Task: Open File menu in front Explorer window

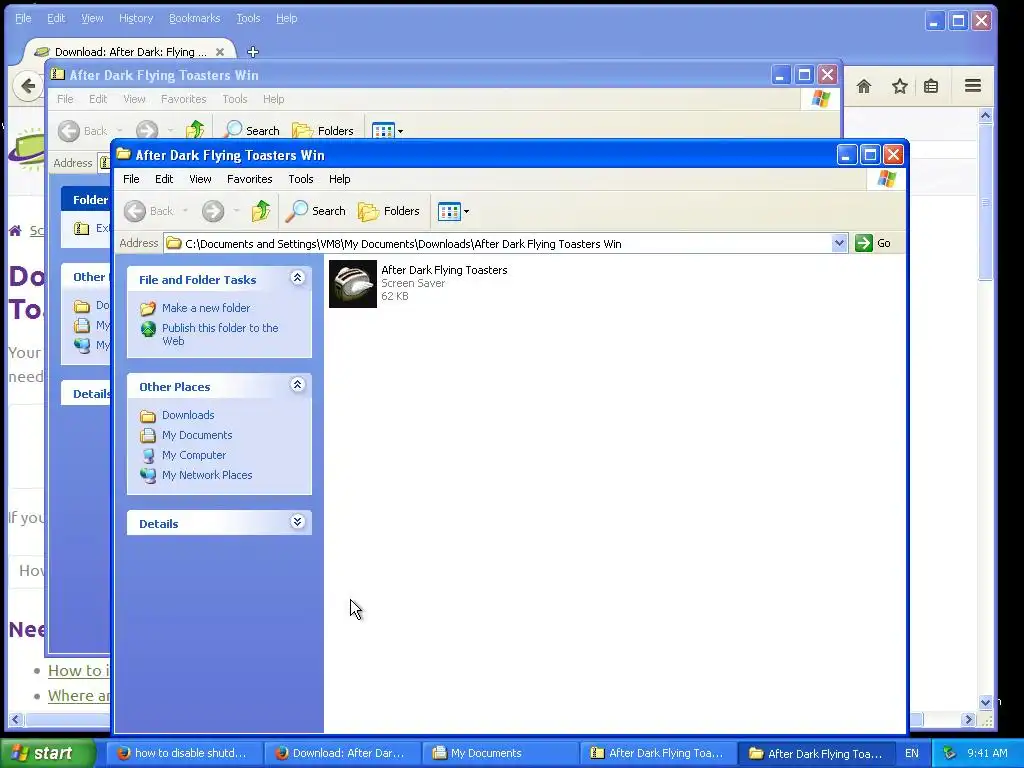Action: point(131,179)
